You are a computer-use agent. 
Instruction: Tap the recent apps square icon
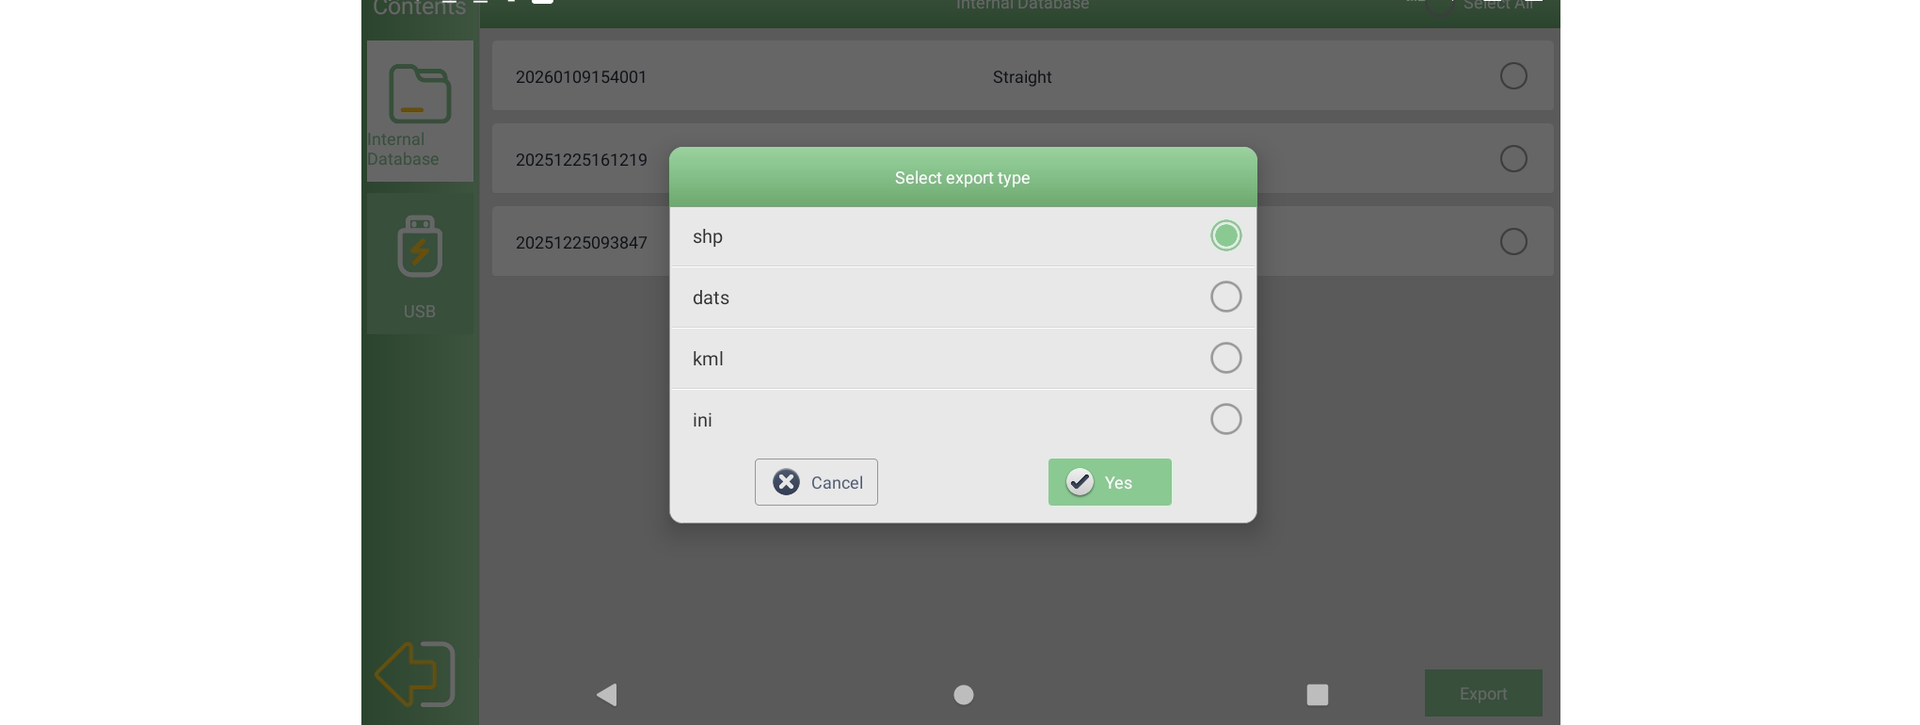pos(1317,694)
